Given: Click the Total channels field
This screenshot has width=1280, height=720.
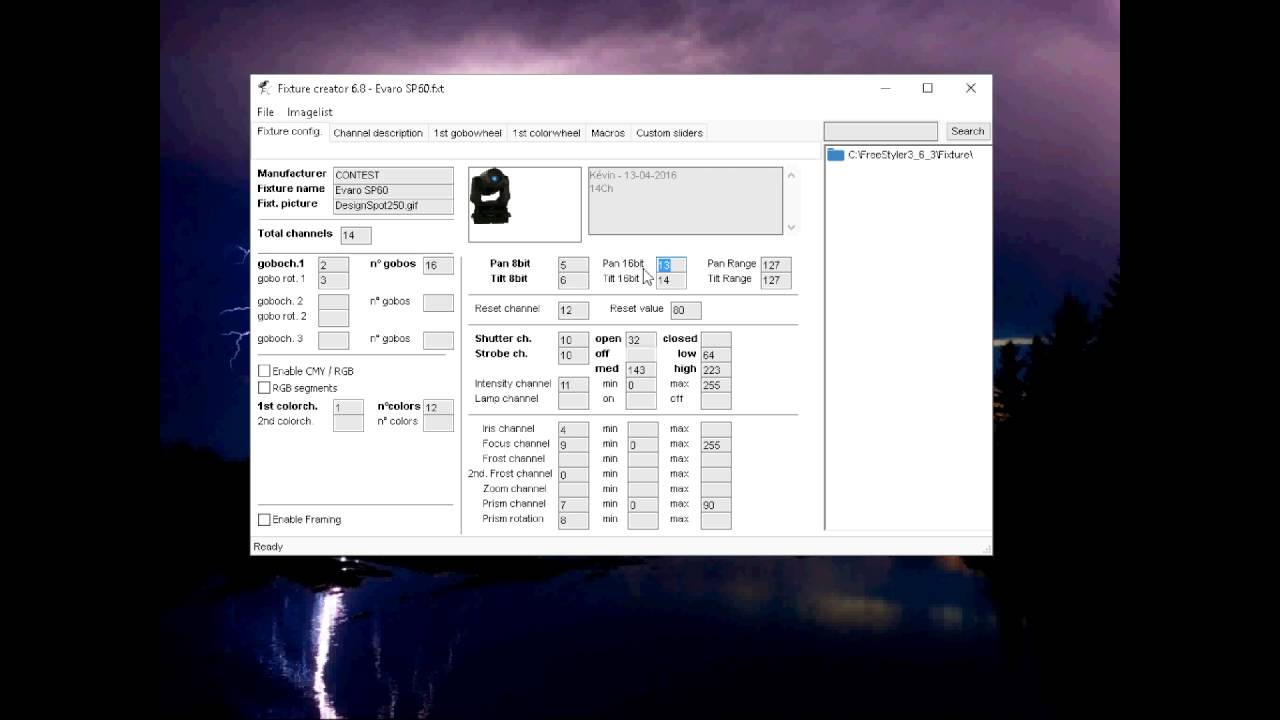Looking at the screenshot, I should click(355, 236).
